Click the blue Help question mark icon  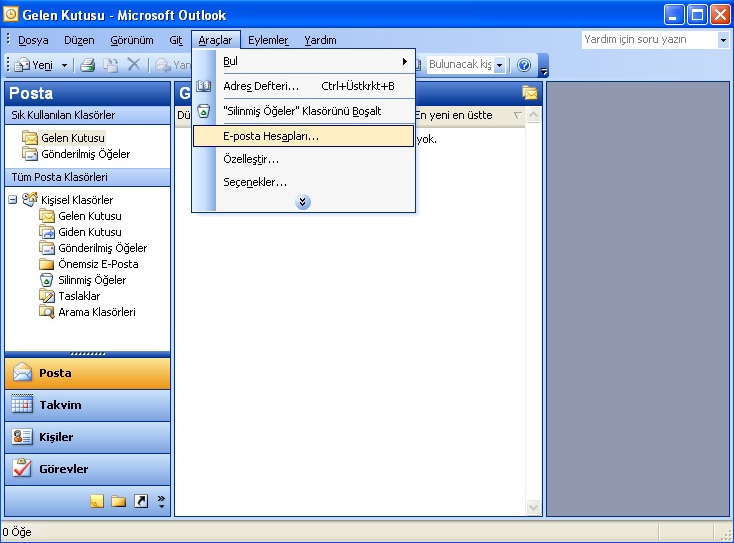click(524, 65)
